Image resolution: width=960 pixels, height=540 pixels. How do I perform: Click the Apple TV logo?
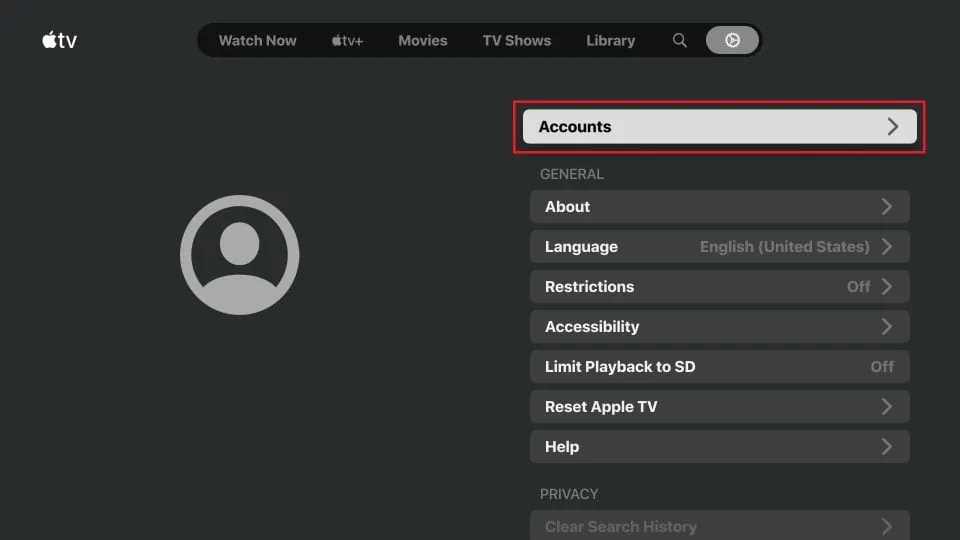tap(59, 40)
